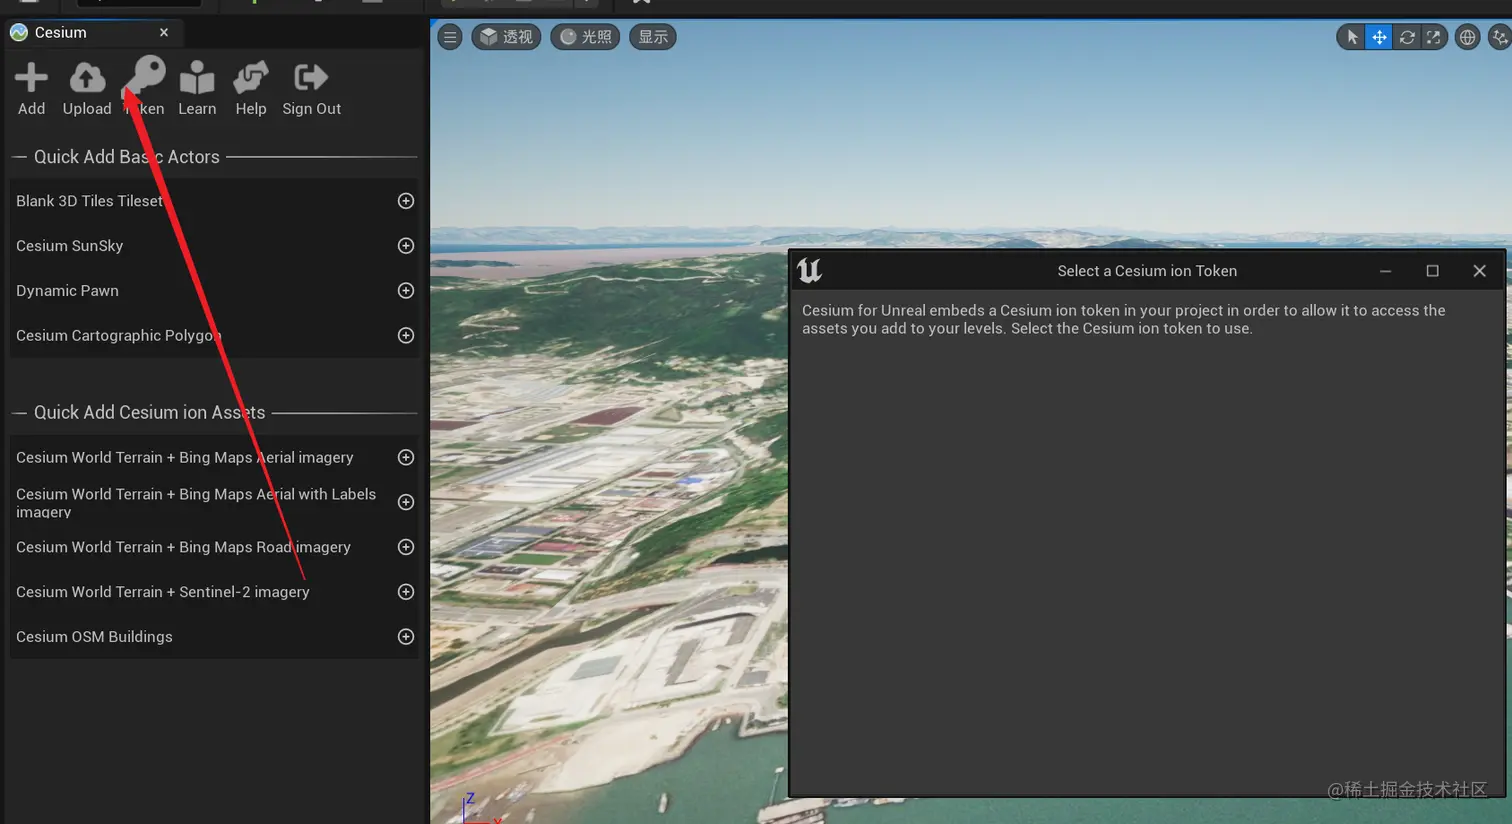Open the viewport hamburger options menu
Image resolution: width=1512 pixels, height=824 pixels.
450,37
